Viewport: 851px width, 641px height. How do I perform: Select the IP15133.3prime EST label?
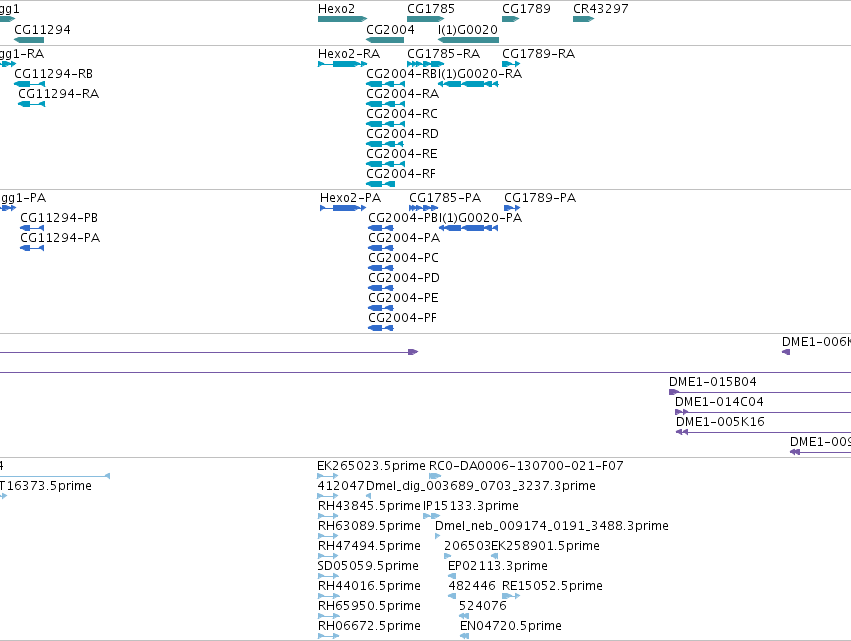(x=471, y=506)
